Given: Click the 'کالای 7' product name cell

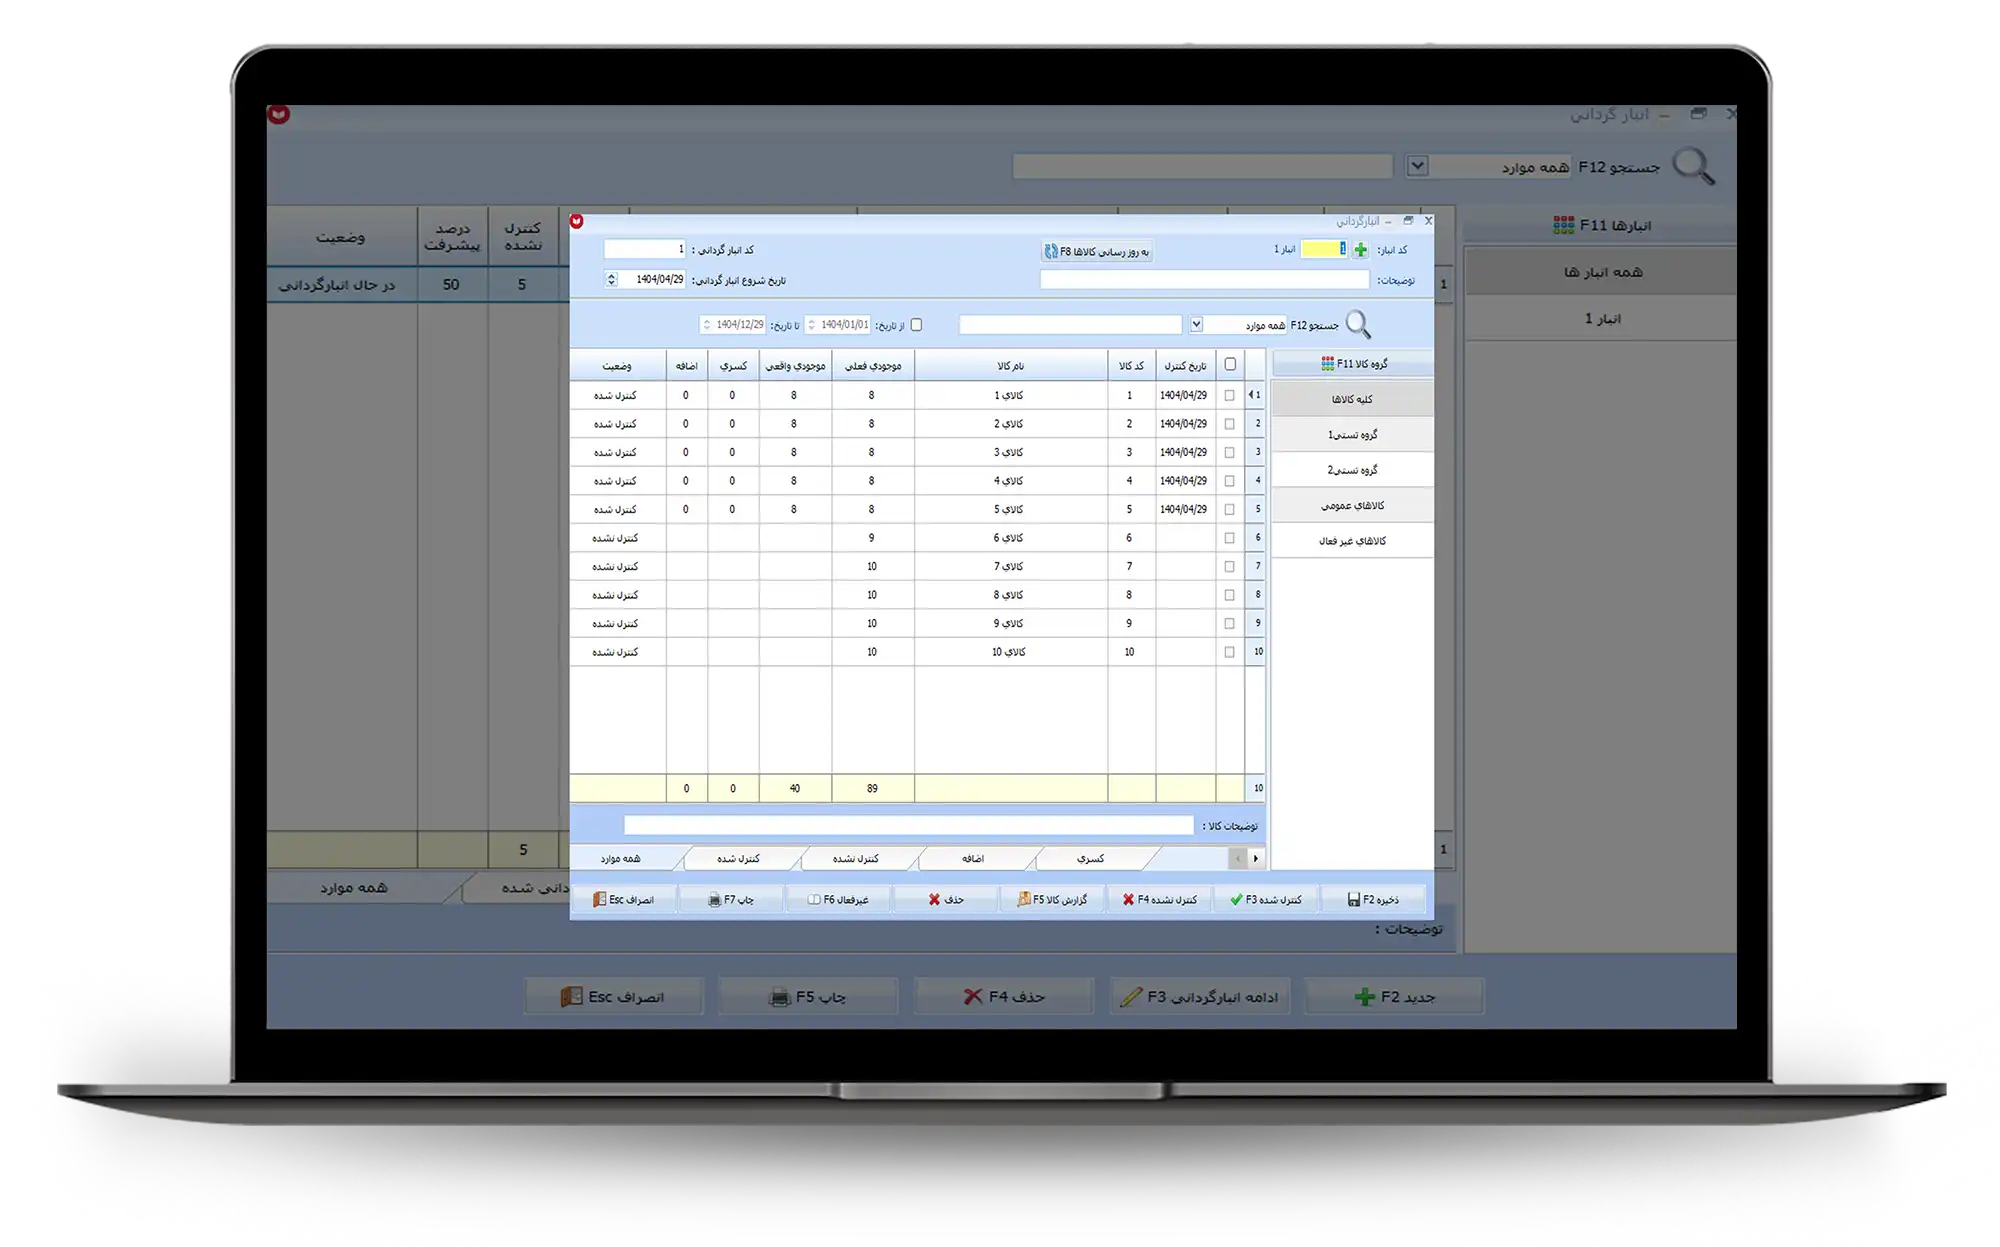Looking at the screenshot, I should (1010, 567).
